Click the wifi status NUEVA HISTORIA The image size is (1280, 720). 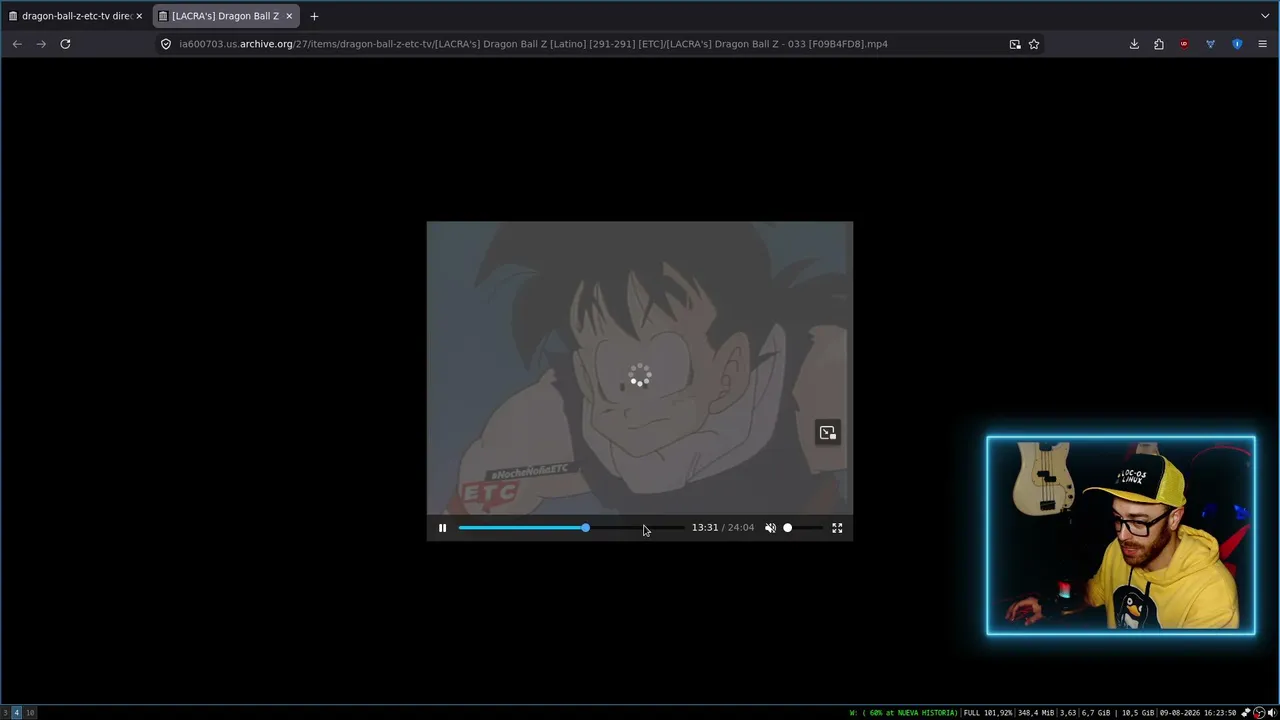pos(903,713)
